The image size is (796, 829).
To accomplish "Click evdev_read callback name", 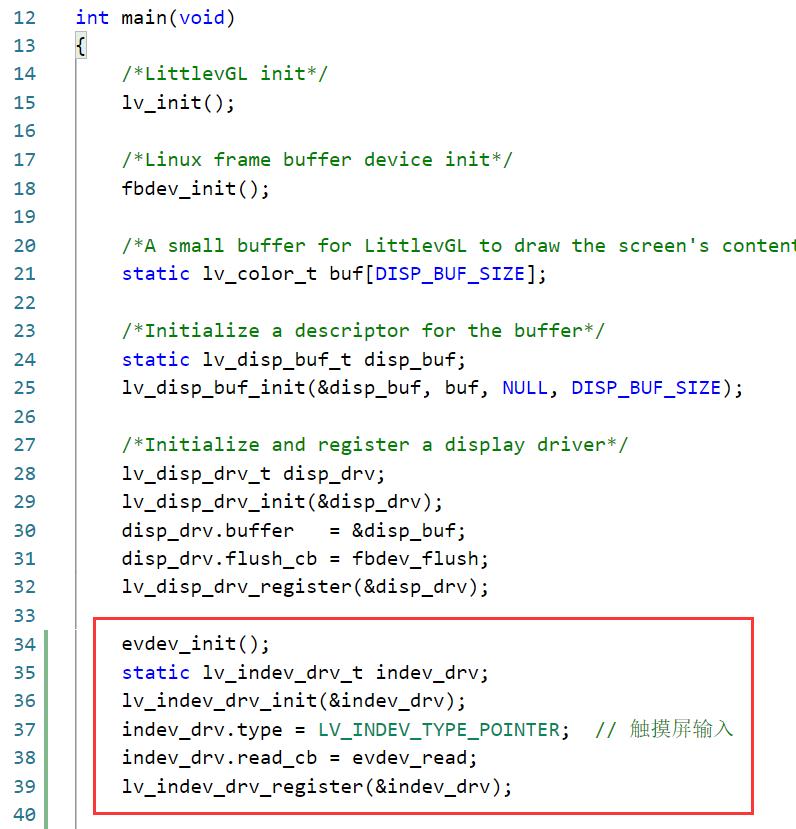I will [410, 758].
